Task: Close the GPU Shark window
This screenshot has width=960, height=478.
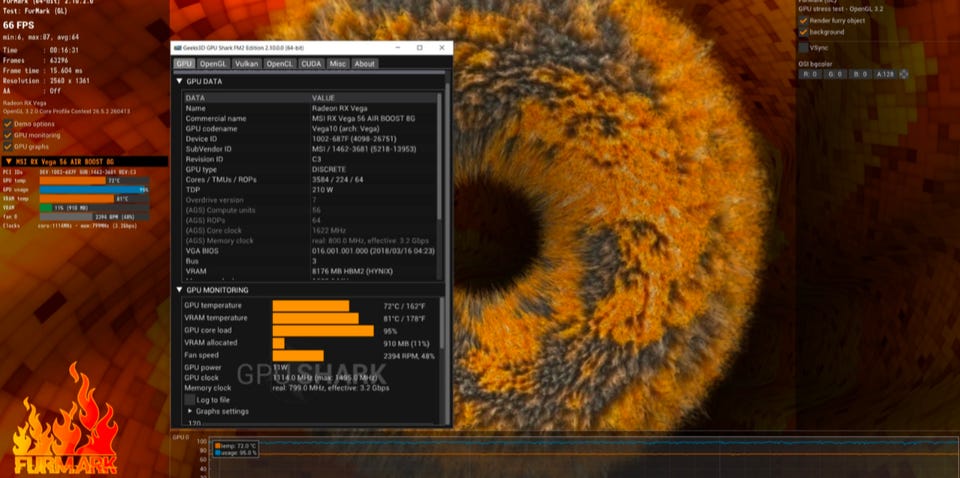Action: tap(442, 48)
